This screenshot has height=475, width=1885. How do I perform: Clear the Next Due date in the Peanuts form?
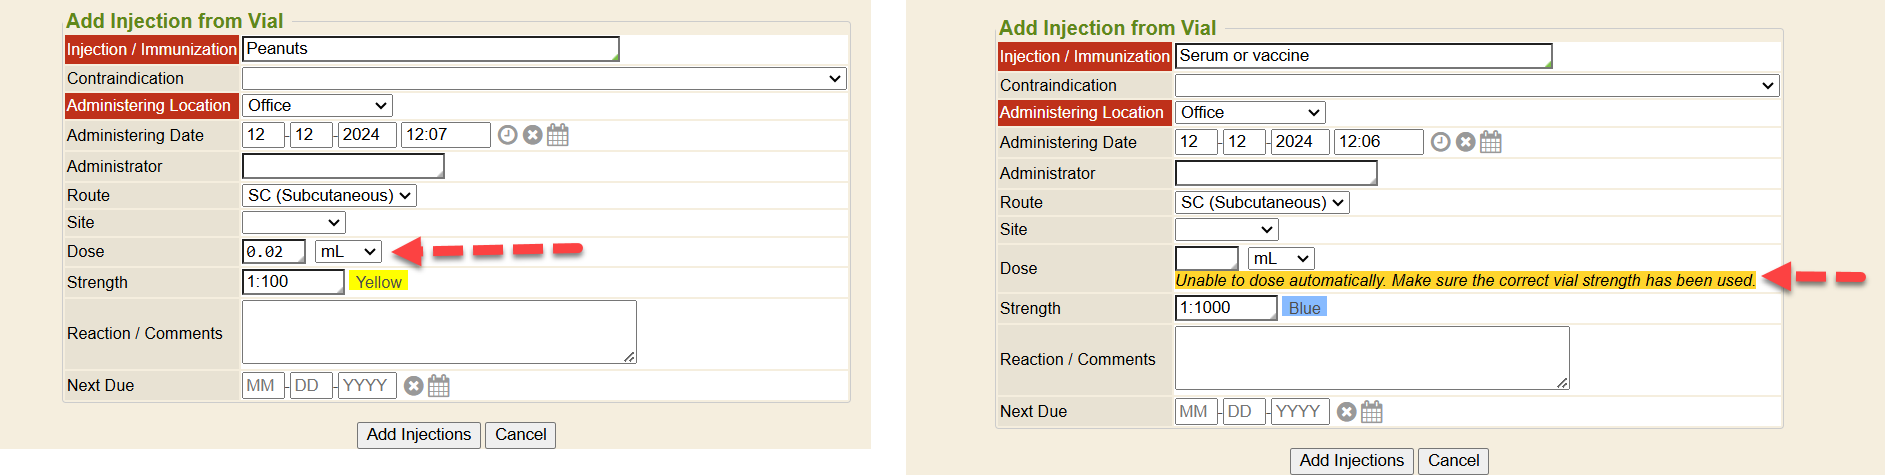click(x=414, y=386)
